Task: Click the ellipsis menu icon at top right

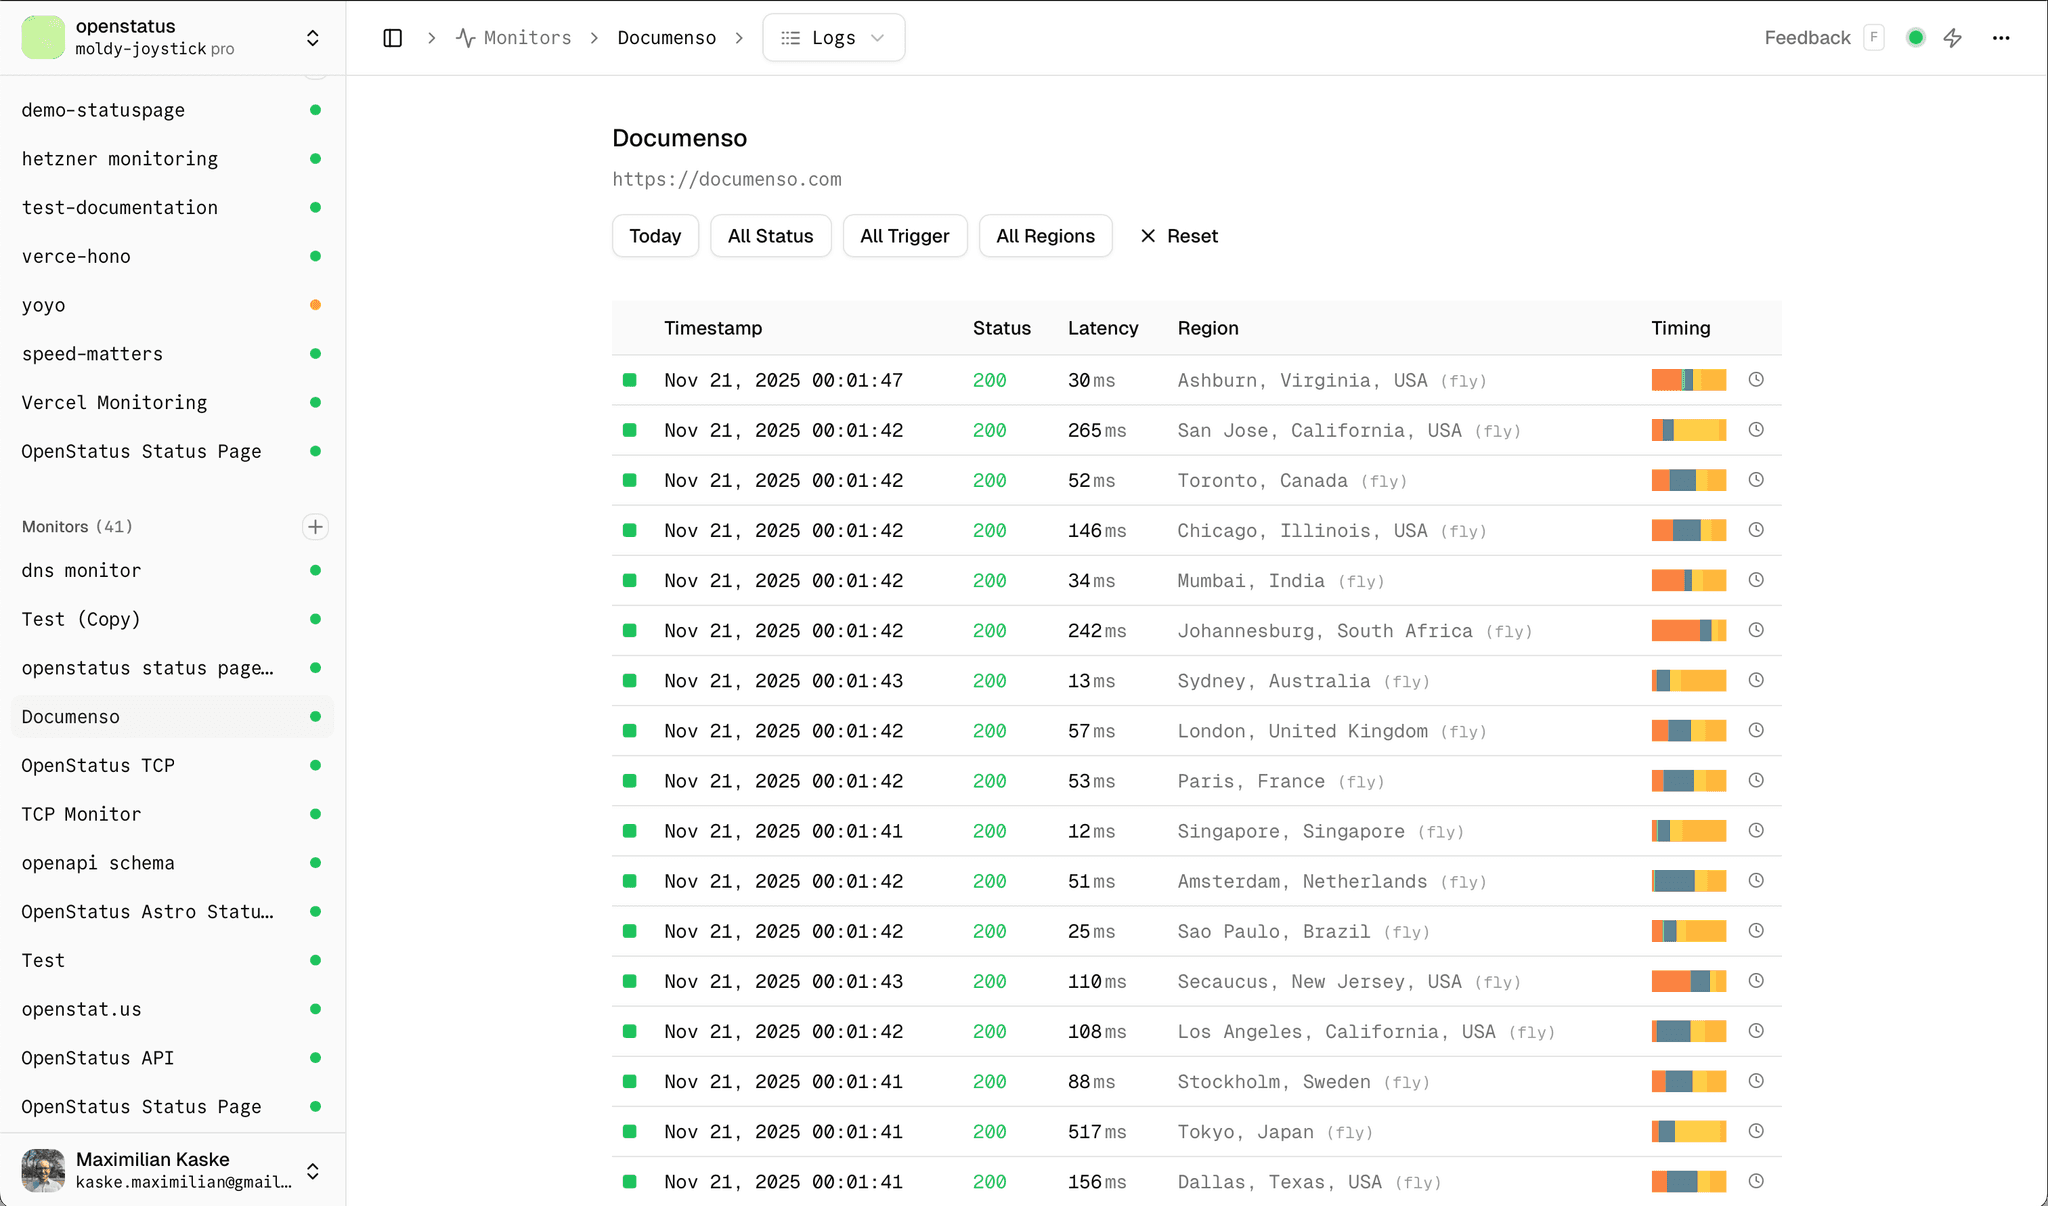Action: [x=2001, y=37]
